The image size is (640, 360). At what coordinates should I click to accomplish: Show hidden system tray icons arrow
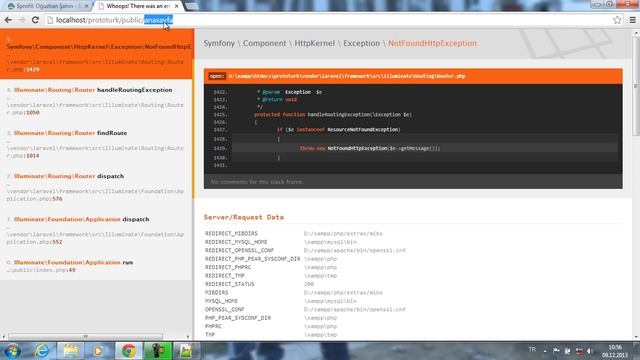[x=545, y=351]
